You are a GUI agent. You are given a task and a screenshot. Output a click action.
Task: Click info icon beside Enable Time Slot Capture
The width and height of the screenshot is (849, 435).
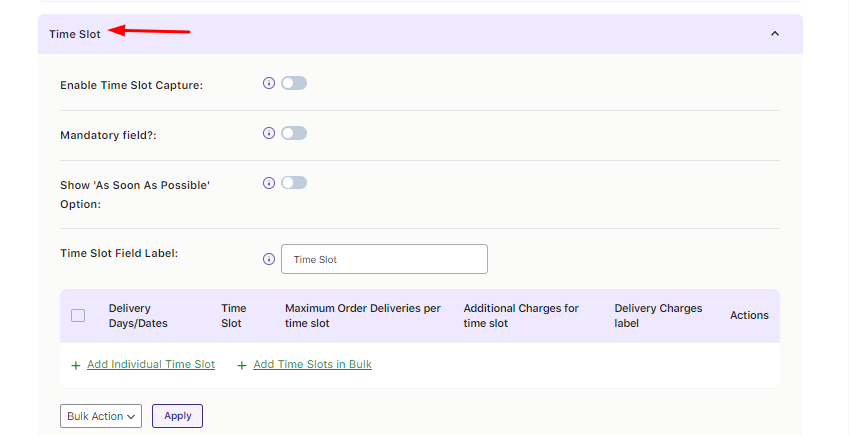(x=268, y=84)
